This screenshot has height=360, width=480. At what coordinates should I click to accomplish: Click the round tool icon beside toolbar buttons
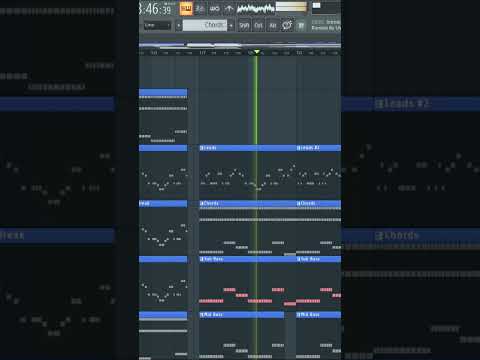click(287, 25)
